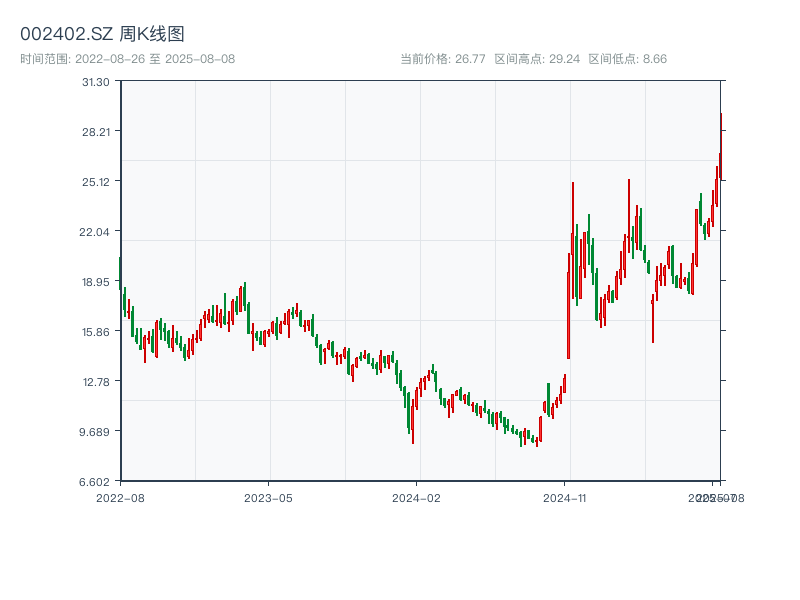Select the 时间范围 date range text

pos(127,59)
